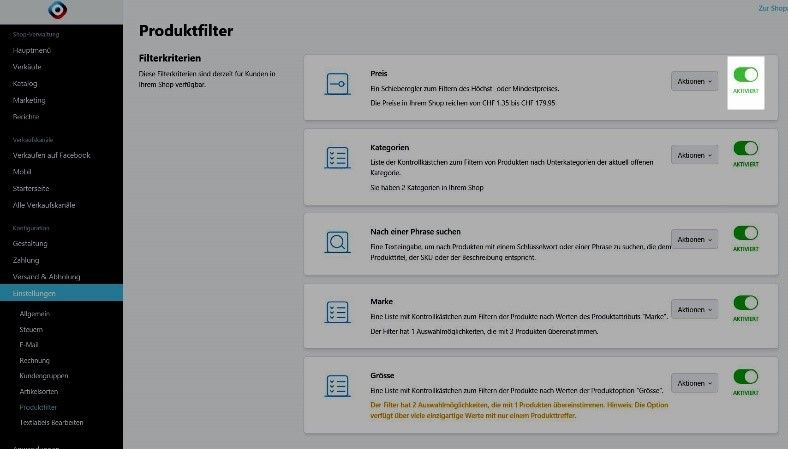Screen dimensions: 788x449
Task: Disable the Kategorien filter toggle
Action: [x=746, y=148]
